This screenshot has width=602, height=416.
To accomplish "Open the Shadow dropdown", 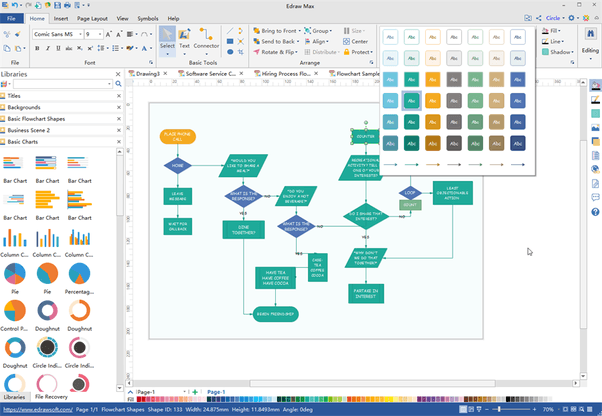I will pyautogui.click(x=573, y=53).
